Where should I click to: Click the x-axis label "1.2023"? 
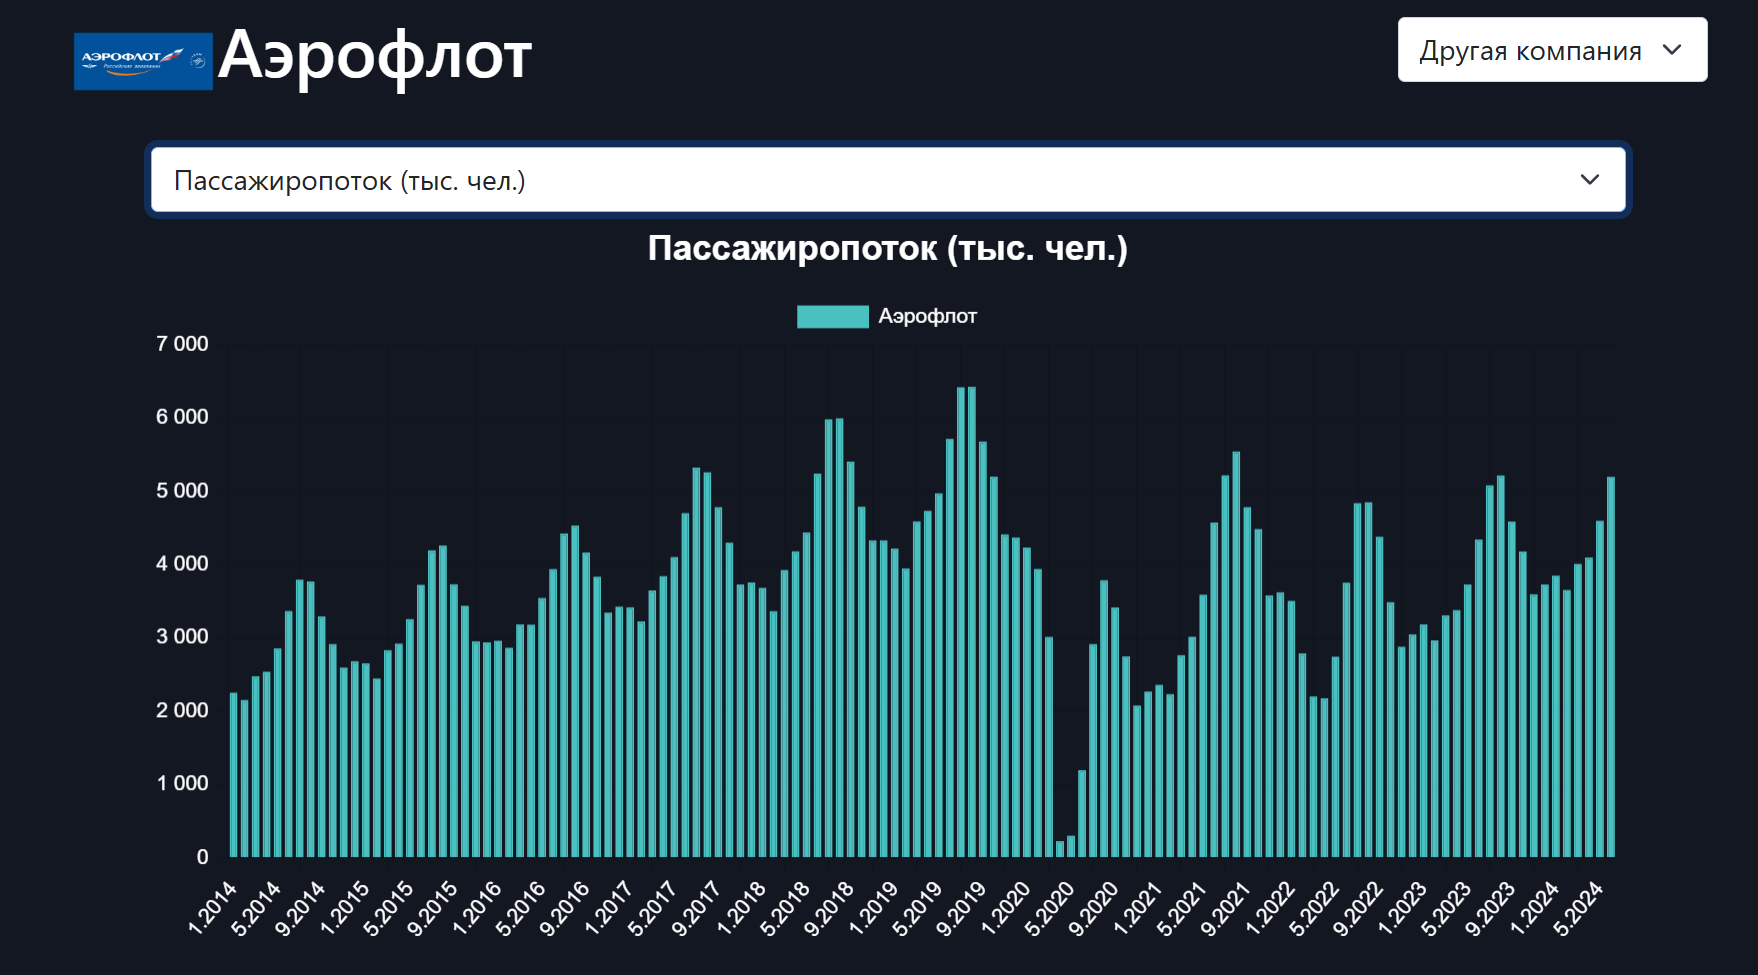tap(1404, 908)
